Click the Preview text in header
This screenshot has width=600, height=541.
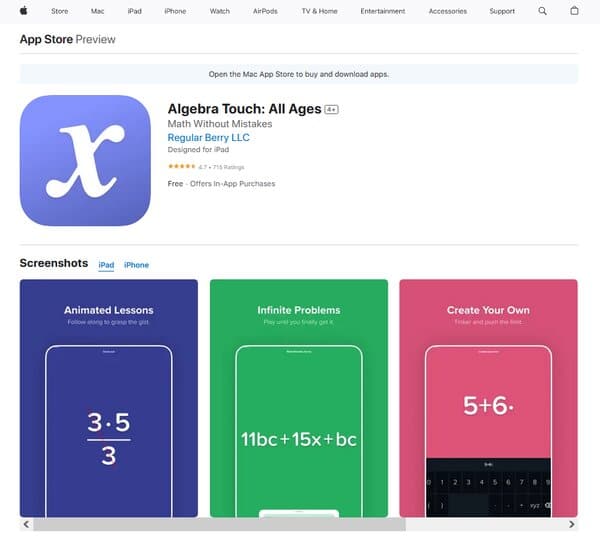[x=95, y=39]
